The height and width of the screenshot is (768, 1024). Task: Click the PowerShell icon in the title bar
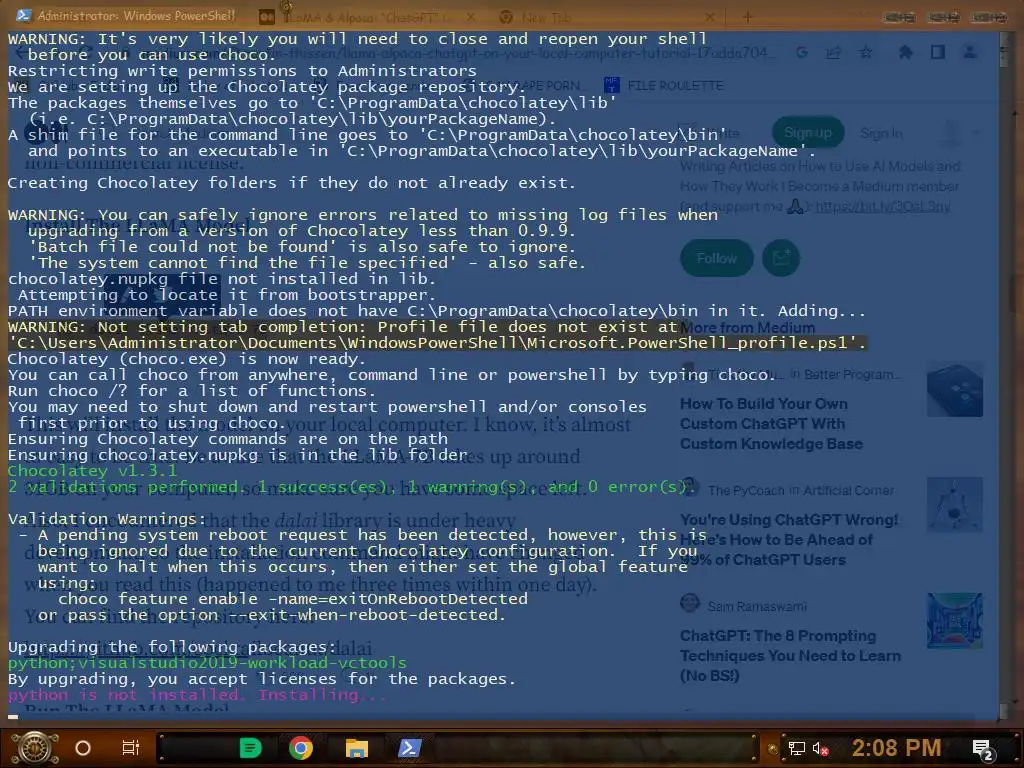[24, 15]
